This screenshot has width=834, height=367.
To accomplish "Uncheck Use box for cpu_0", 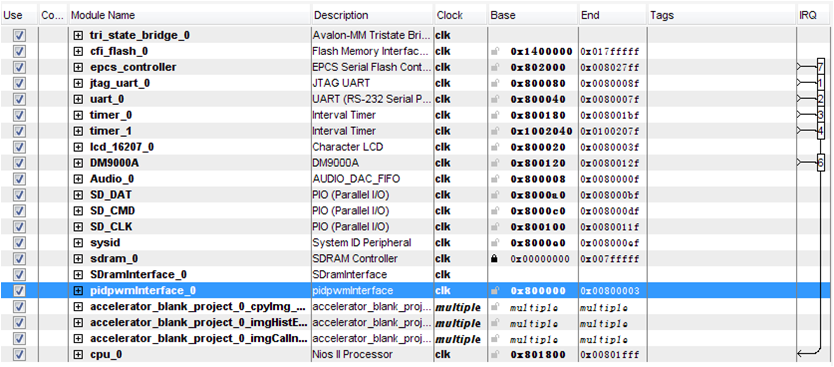I will pos(19,355).
